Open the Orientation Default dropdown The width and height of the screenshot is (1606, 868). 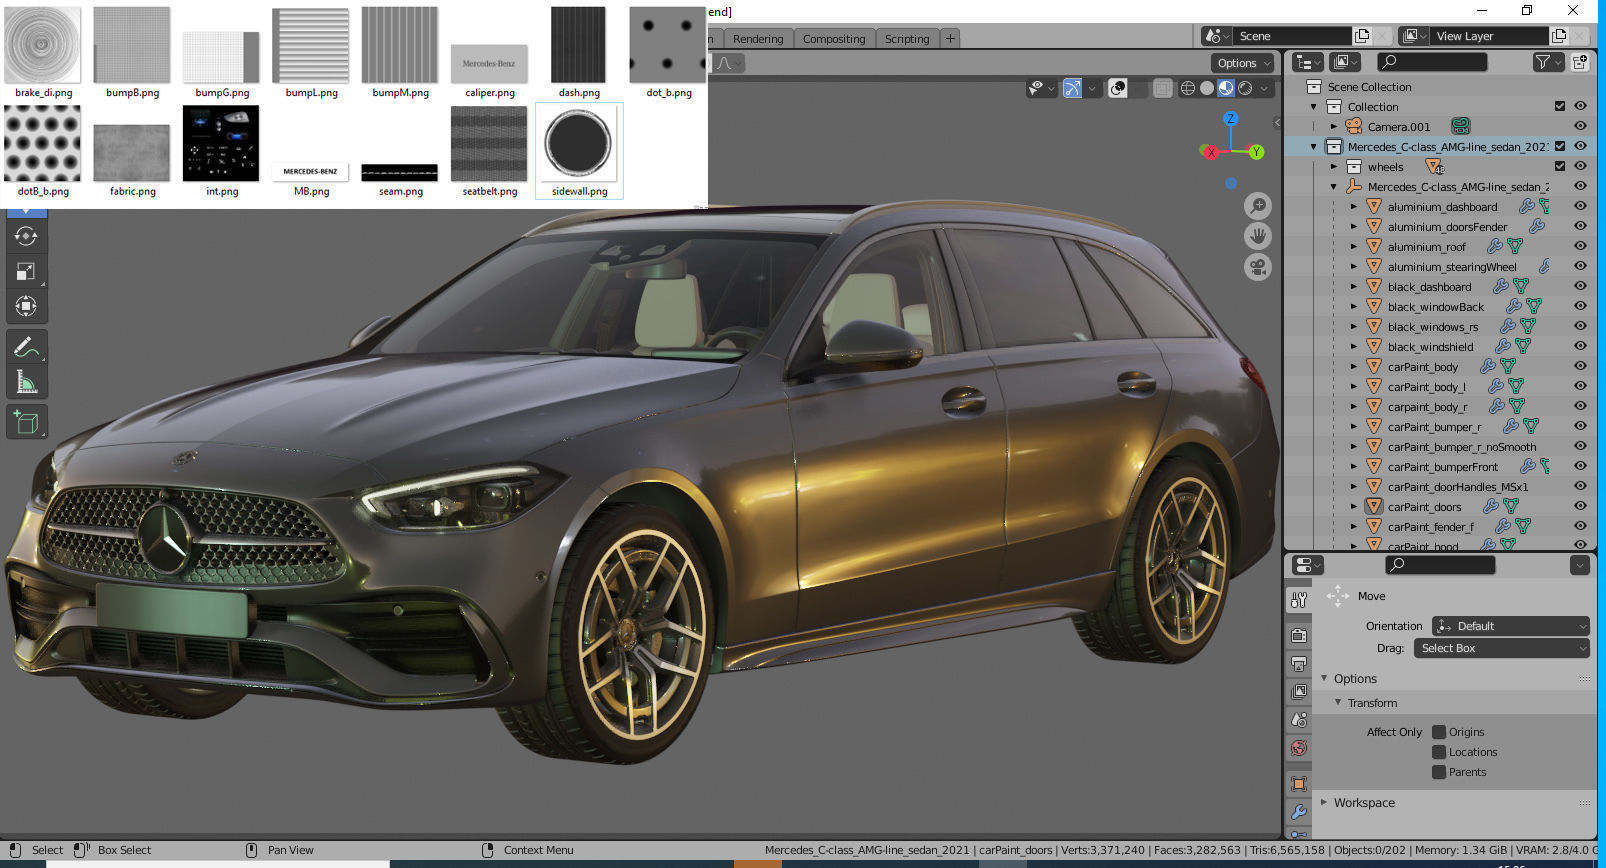1510,626
